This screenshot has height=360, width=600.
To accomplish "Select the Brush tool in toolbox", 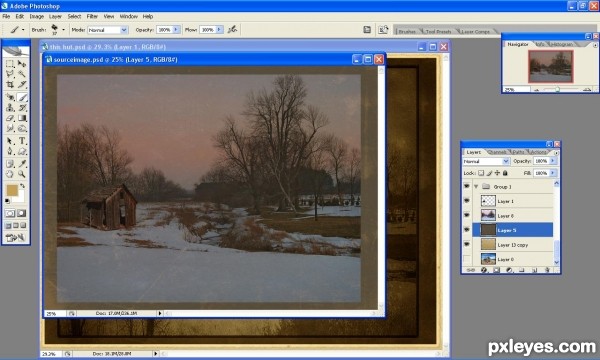I will click(x=22, y=97).
